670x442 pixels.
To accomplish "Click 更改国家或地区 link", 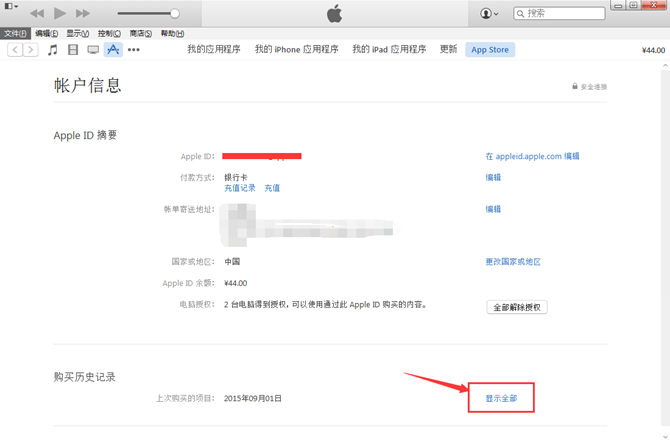I will pyautogui.click(x=513, y=261).
